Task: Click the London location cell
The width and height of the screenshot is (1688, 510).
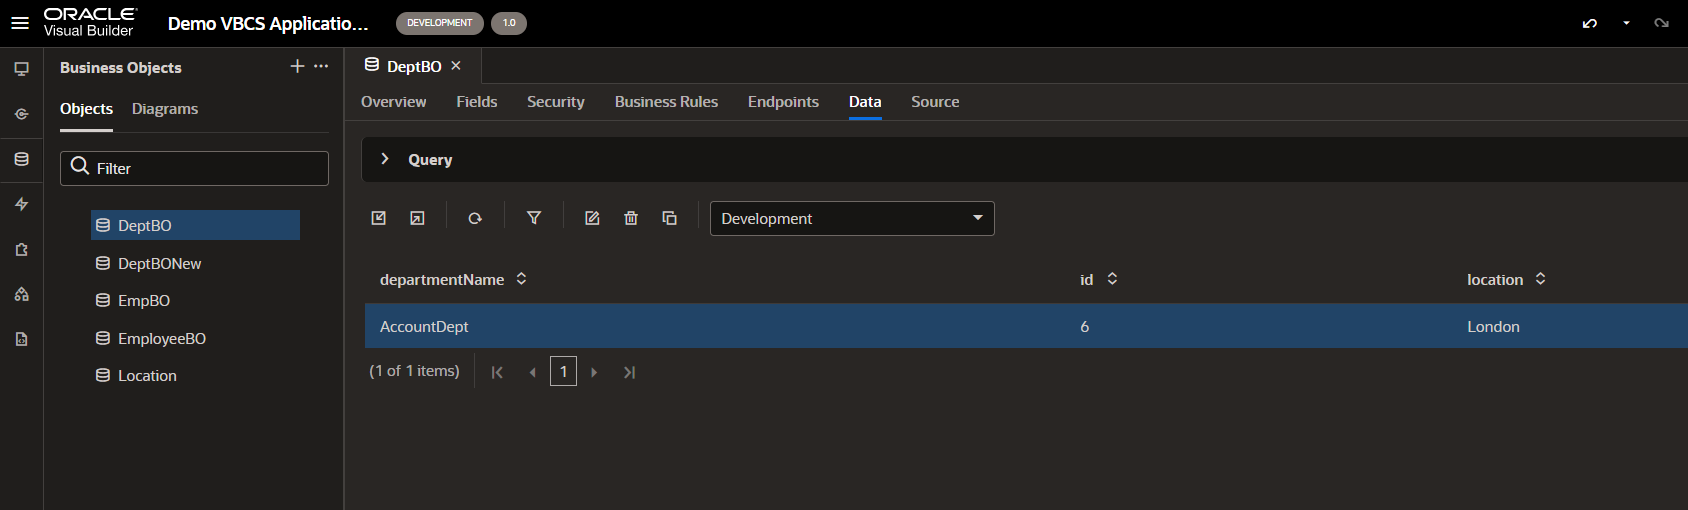Action: point(1493,327)
